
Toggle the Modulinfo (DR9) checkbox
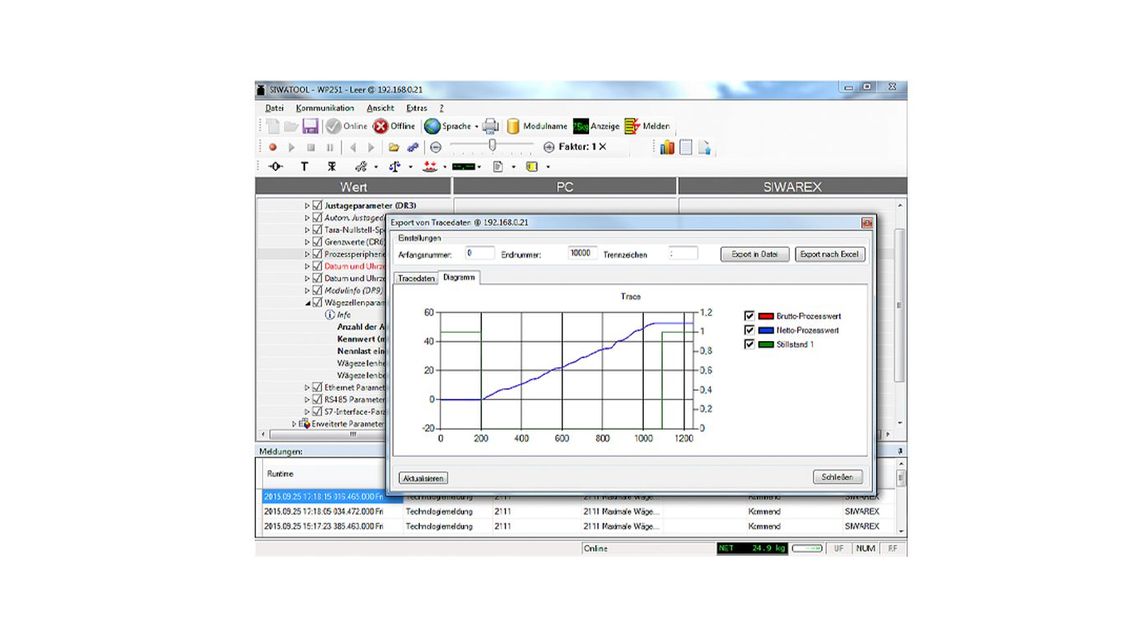(317, 291)
